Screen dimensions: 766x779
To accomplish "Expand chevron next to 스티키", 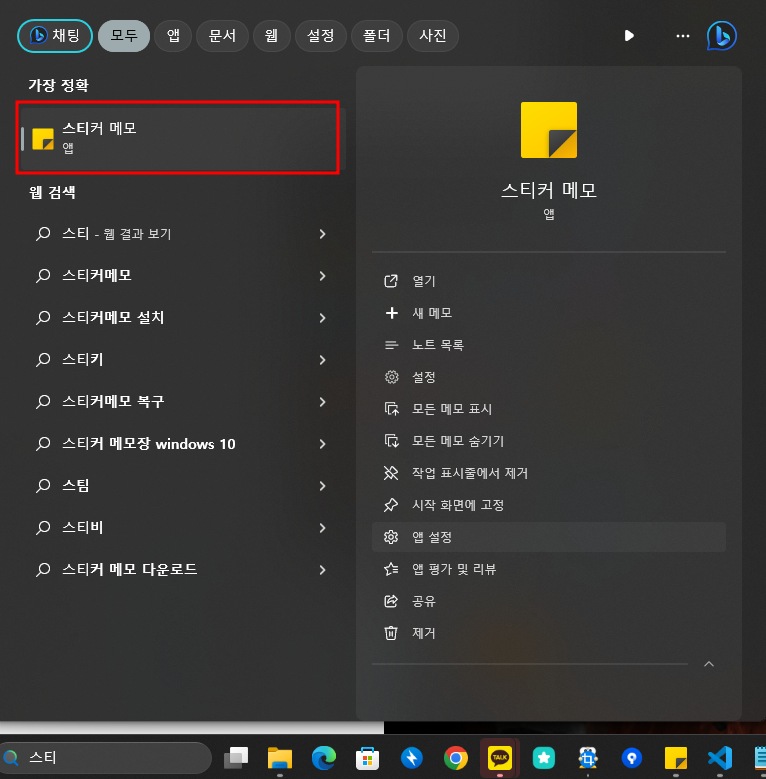I will tap(322, 360).
